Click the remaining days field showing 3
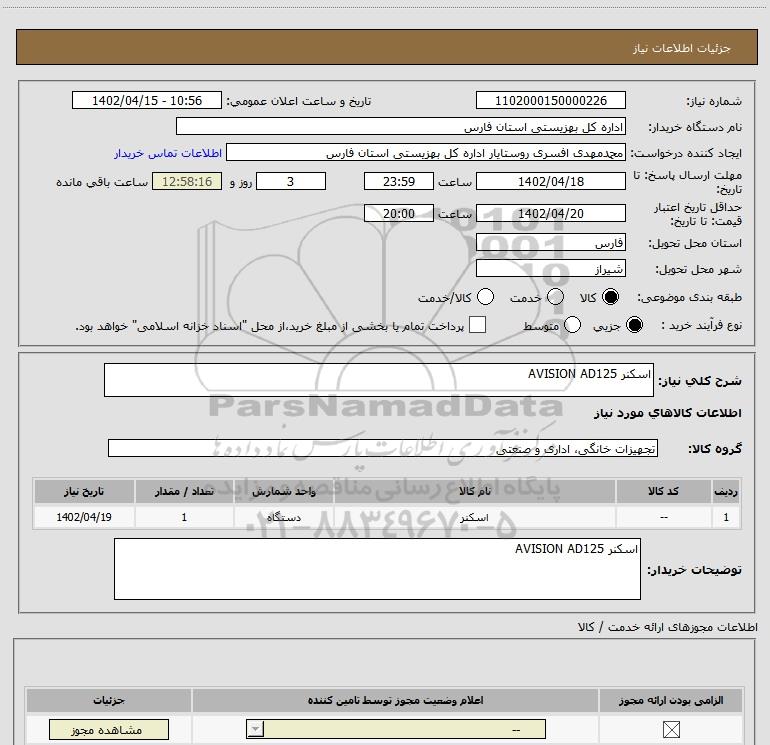This screenshot has width=770, height=745. [x=291, y=181]
